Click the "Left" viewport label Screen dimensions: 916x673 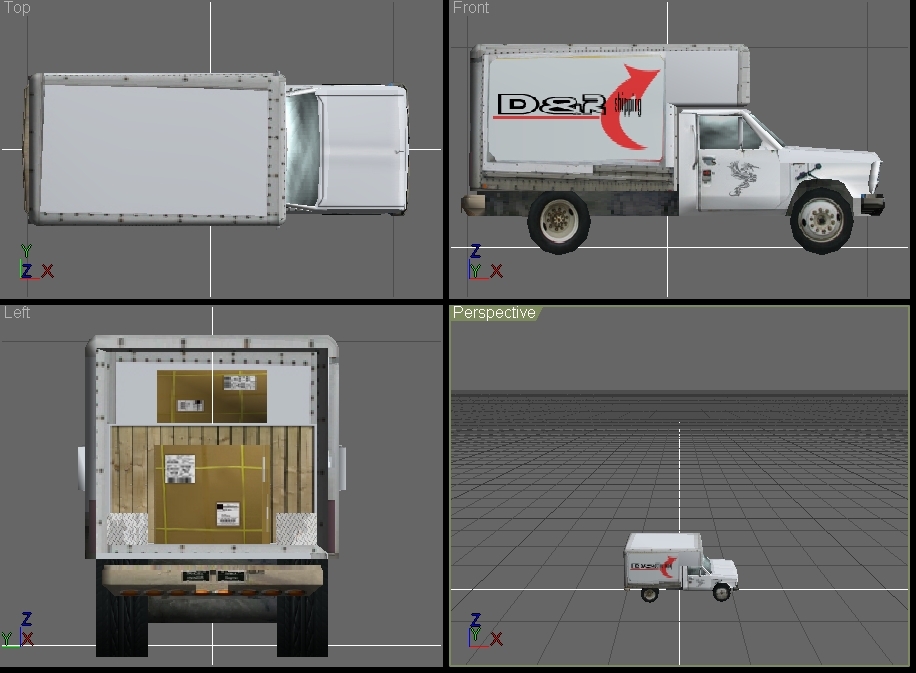click(x=17, y=313)
